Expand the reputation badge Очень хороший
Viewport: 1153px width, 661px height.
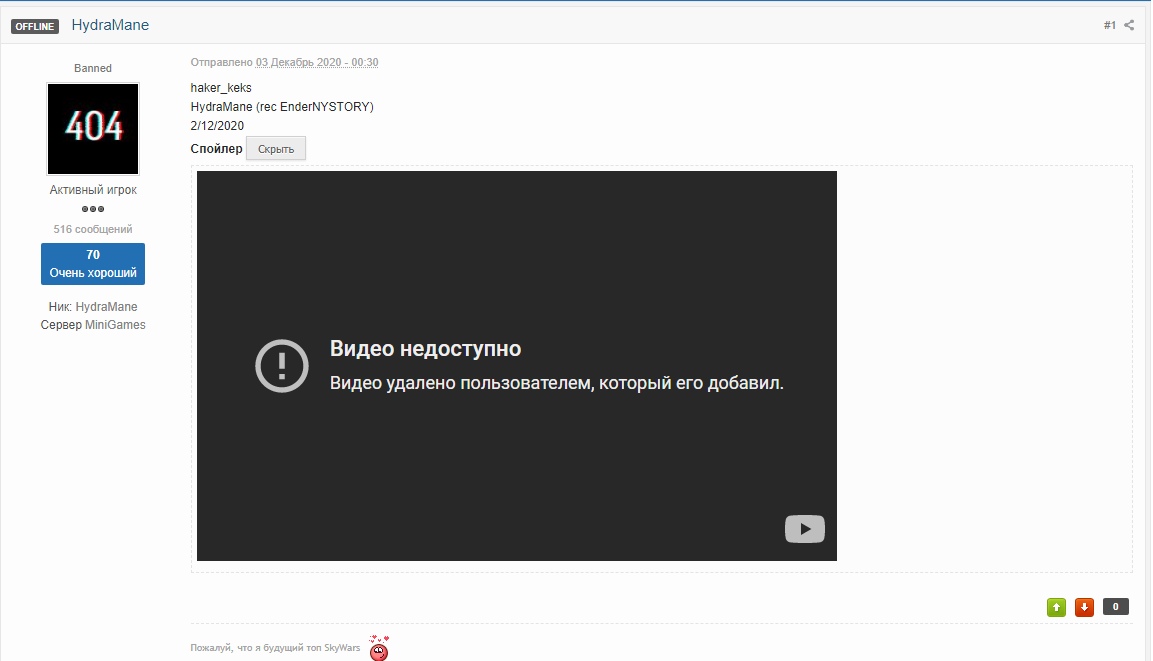92,270
